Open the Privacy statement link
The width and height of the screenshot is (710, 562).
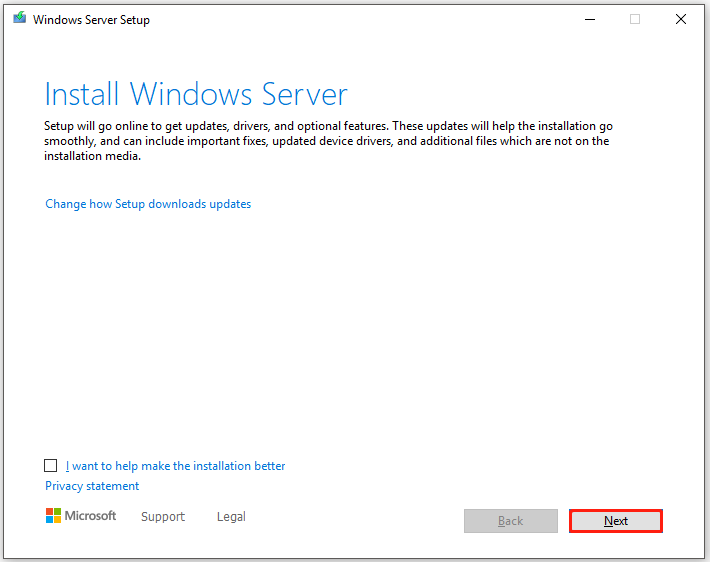pyautogui.click(x=92, y=486)
